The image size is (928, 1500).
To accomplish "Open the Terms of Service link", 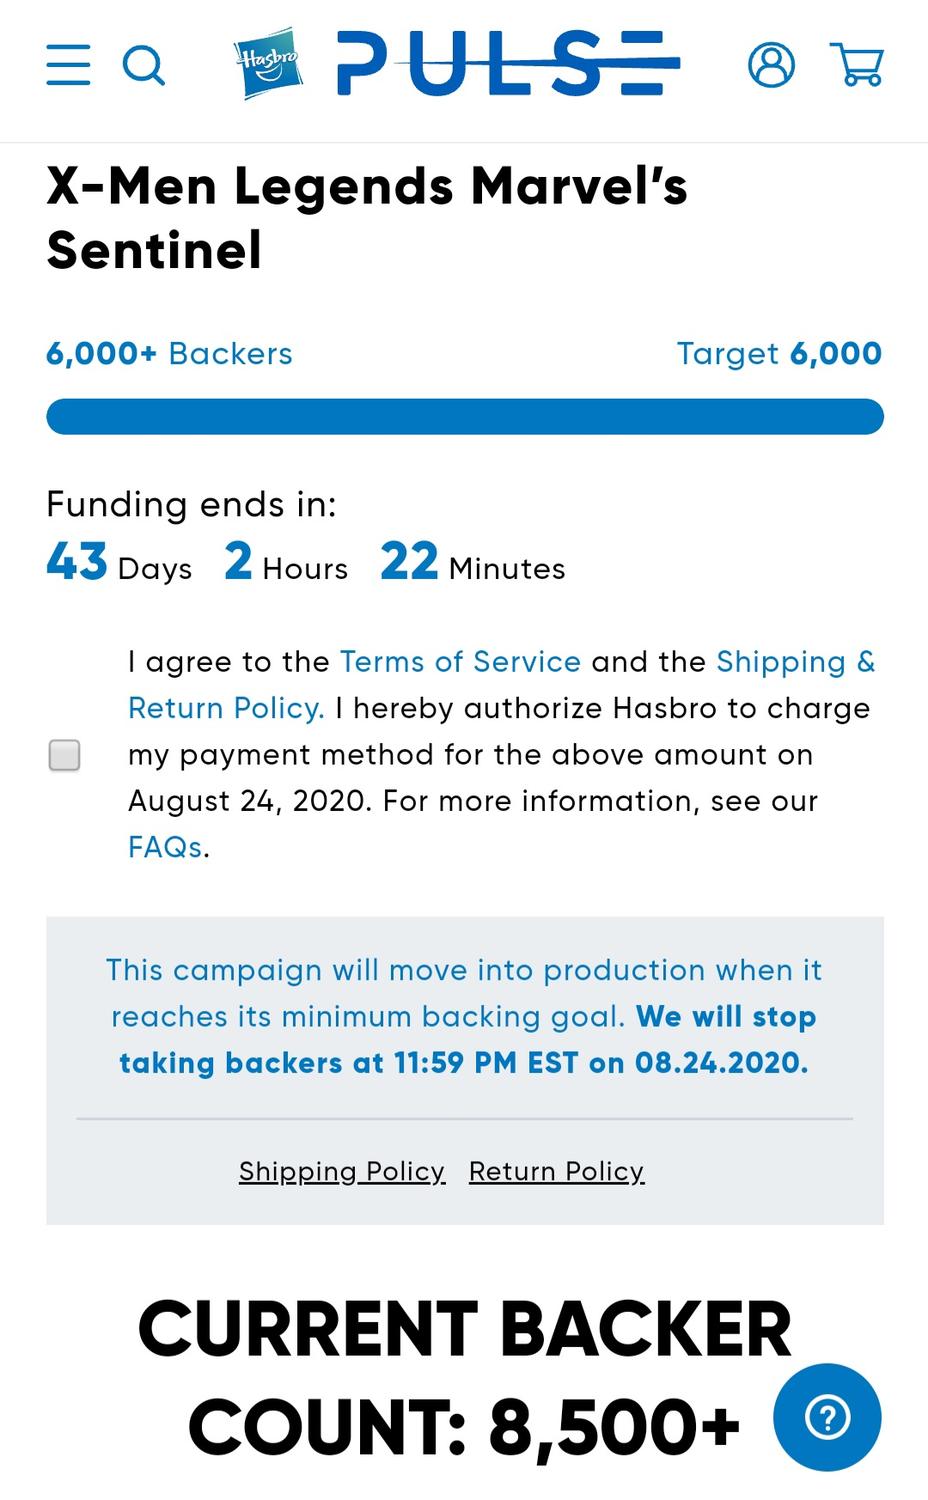I will coord(460,662).
